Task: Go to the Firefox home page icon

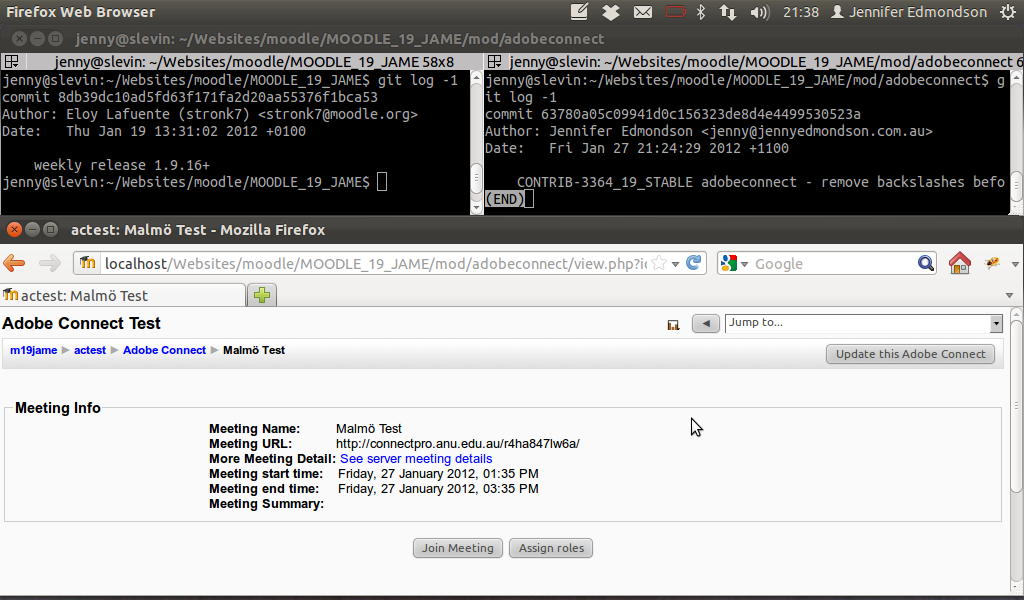Action: [x=959, y=263]
